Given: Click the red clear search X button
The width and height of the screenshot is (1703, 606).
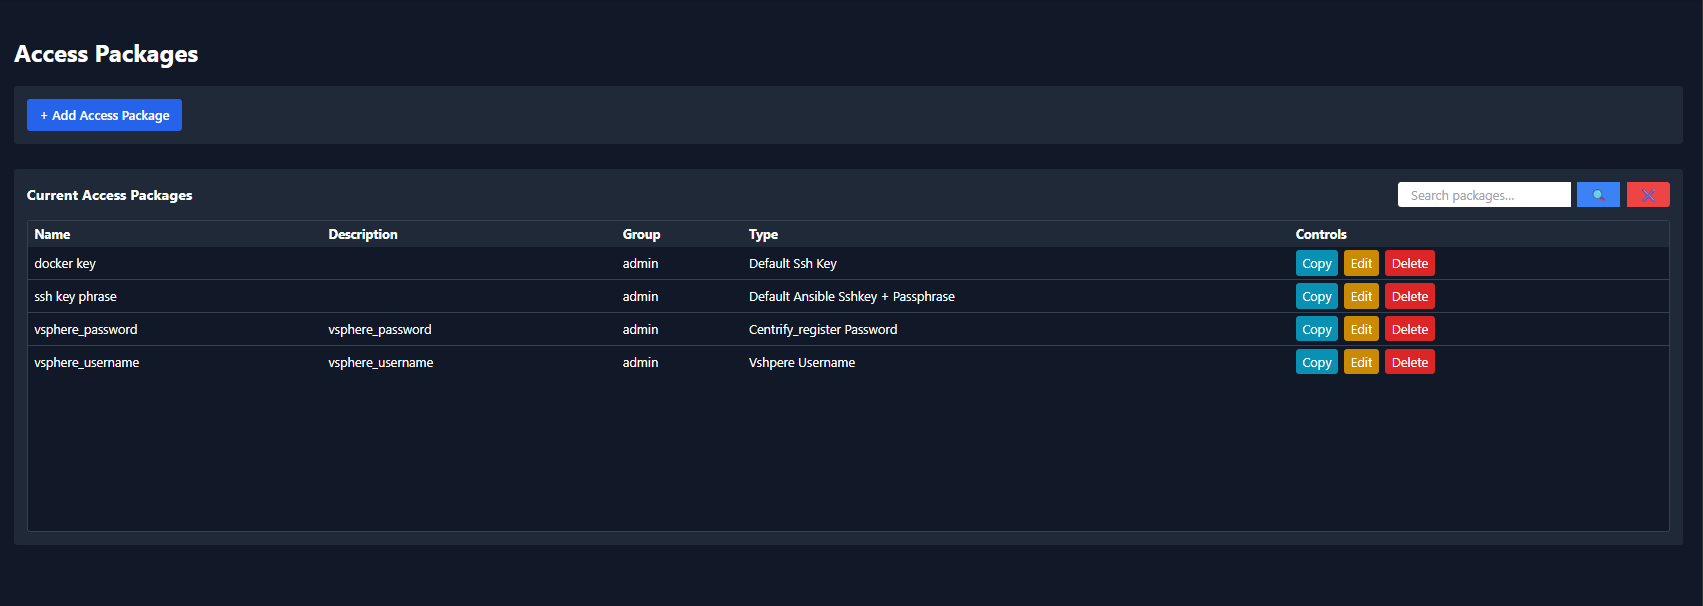Looking at the screenshot, I should (1648, 195).
